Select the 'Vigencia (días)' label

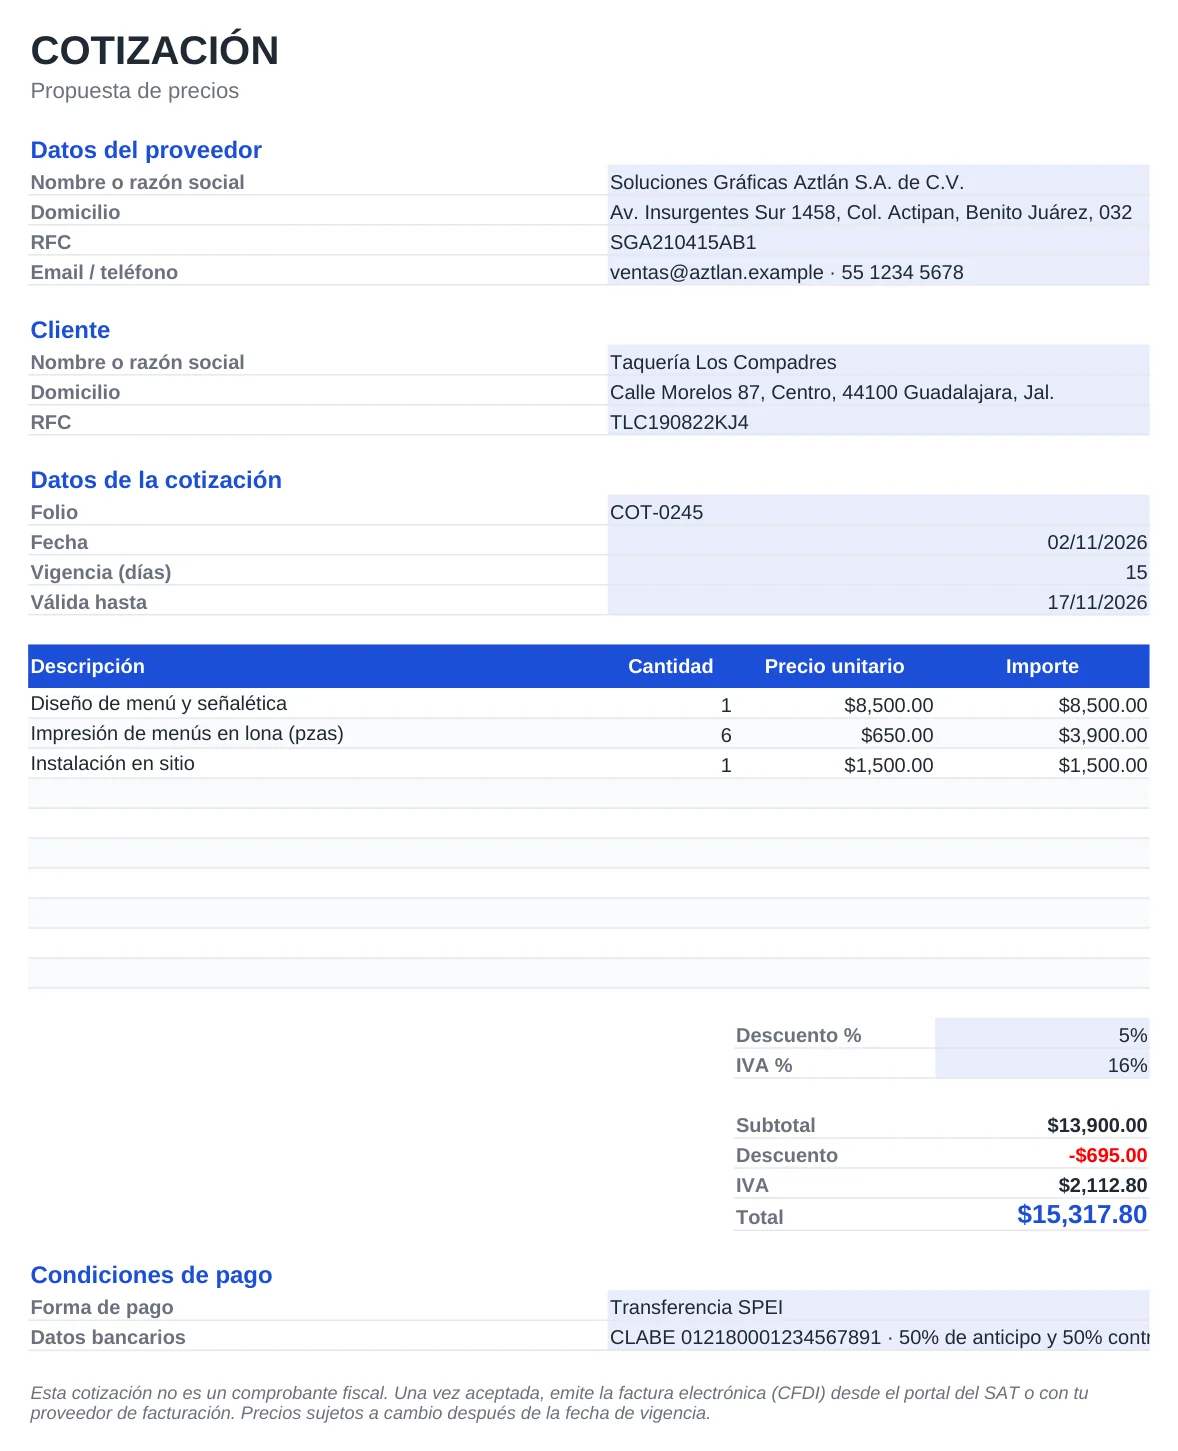pos(101,572)
